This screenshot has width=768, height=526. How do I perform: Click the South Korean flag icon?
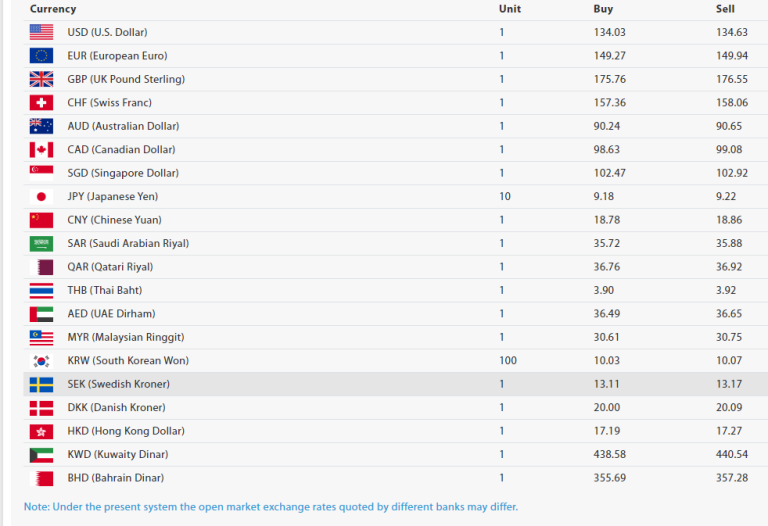(x=41, y=361)
